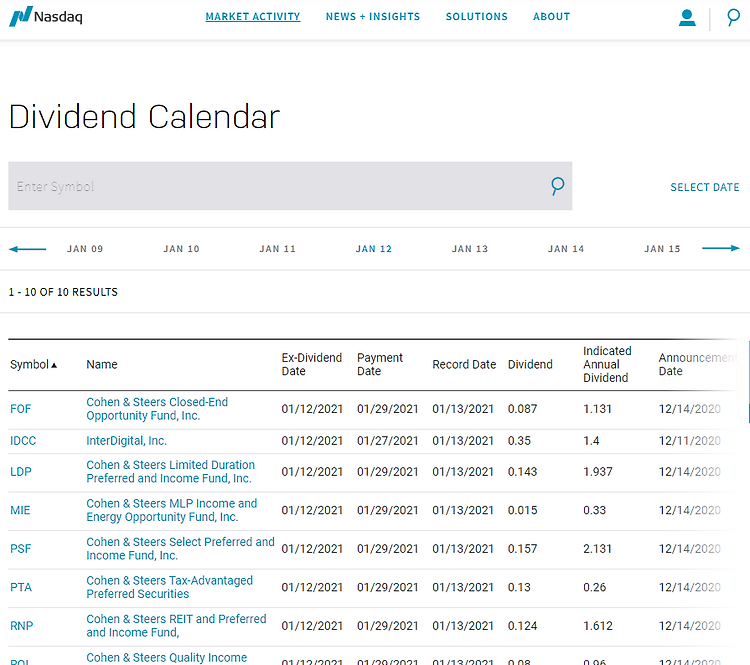This screenshot has width=750, height=665.
Task: Open the MIE symbol link
Action: tap(20, 510)
